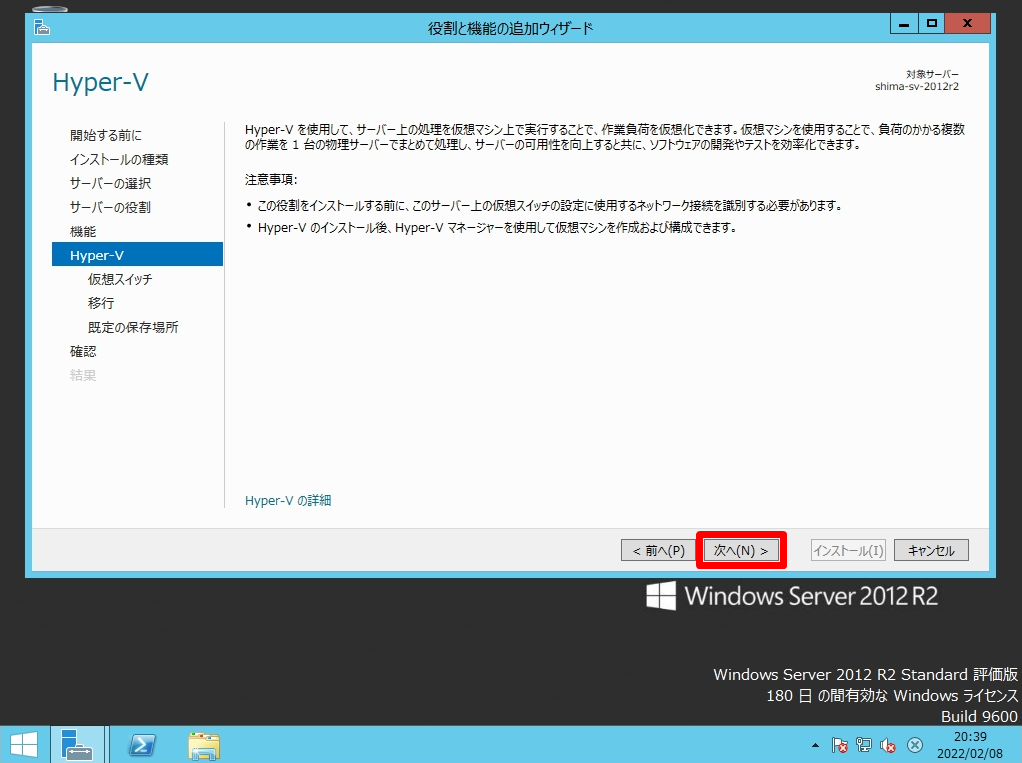Open File Explorer from the taskbar

click(x=204, y=745)
